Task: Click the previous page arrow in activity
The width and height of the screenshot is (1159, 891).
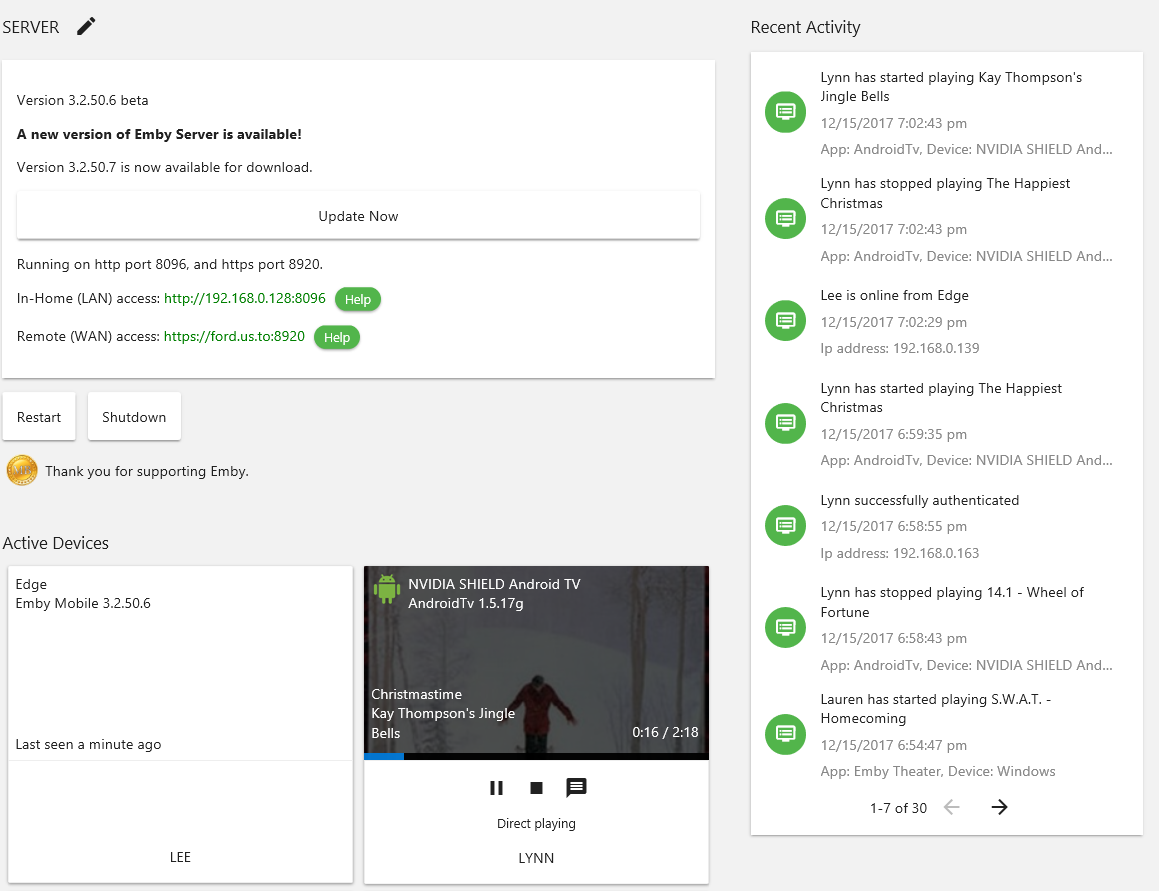Action: 951,807
